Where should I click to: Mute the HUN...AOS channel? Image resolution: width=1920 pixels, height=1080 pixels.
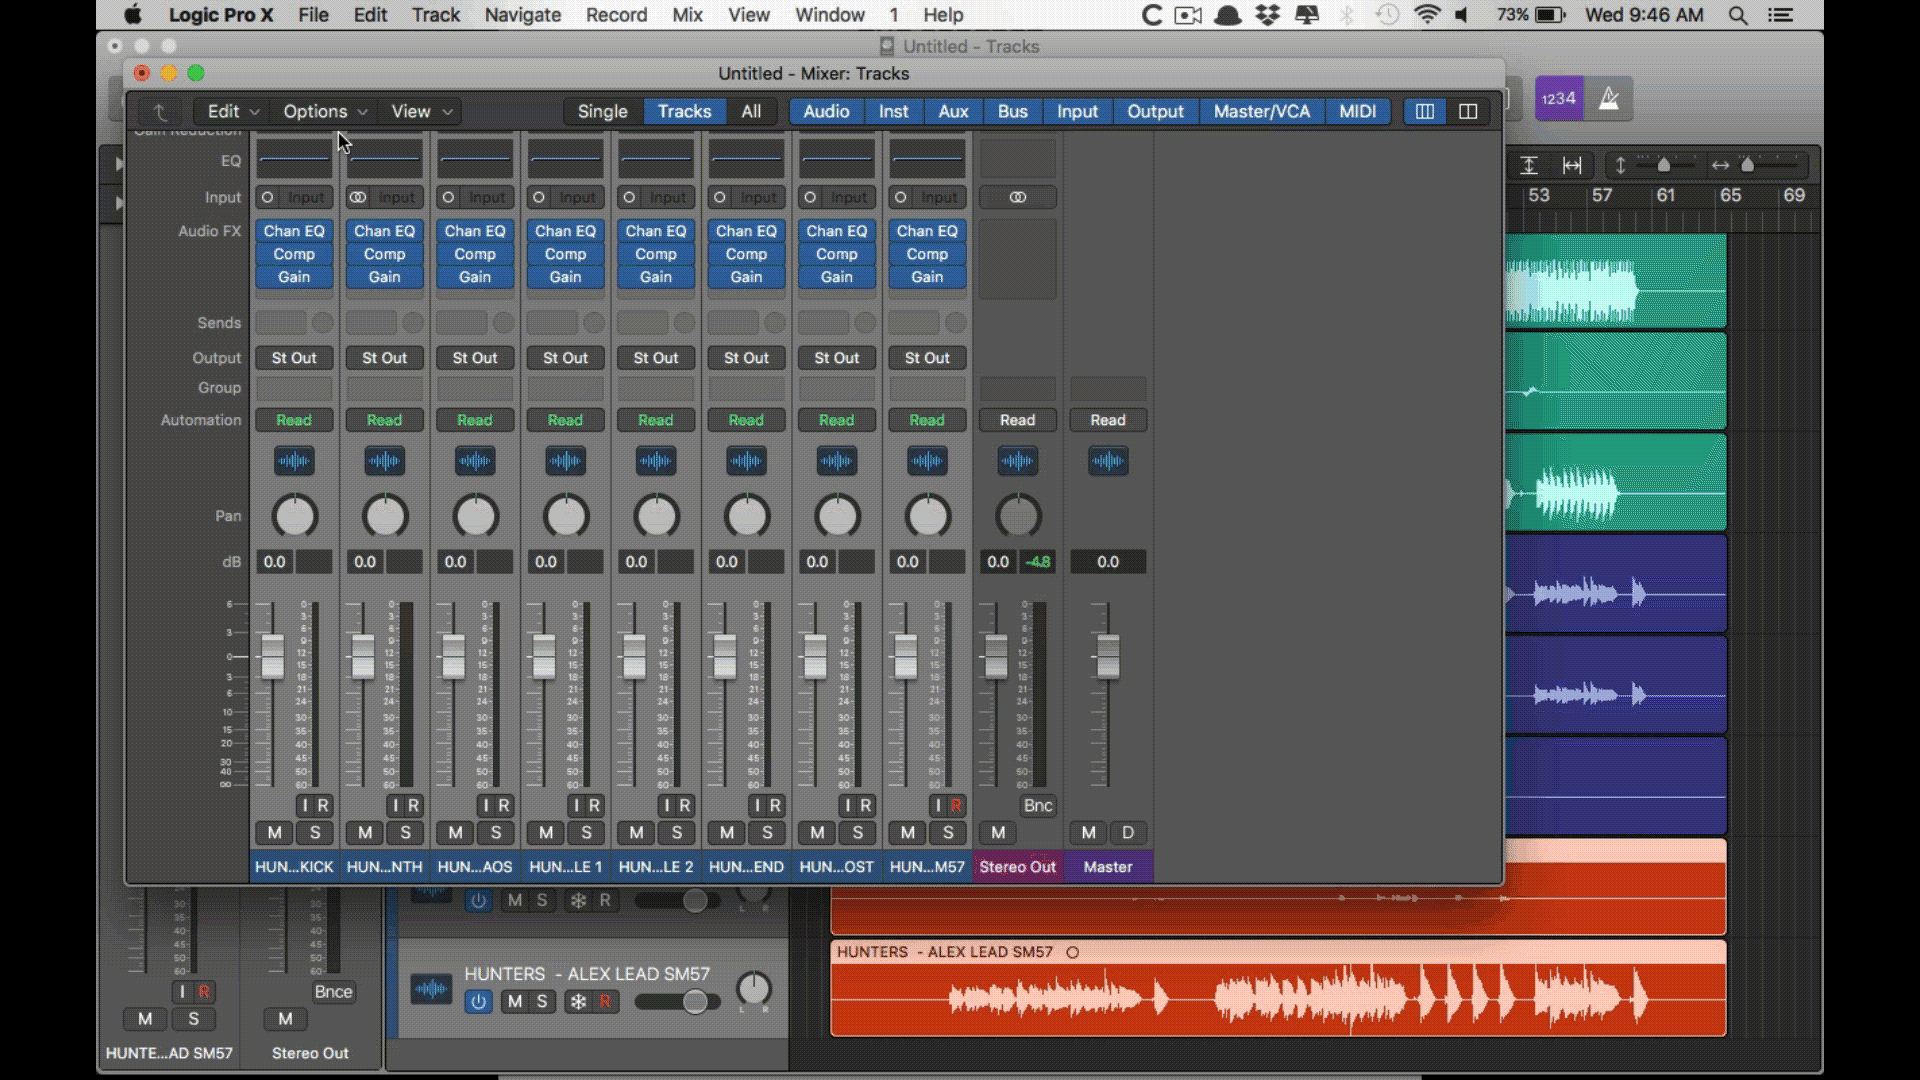[455, 832]
